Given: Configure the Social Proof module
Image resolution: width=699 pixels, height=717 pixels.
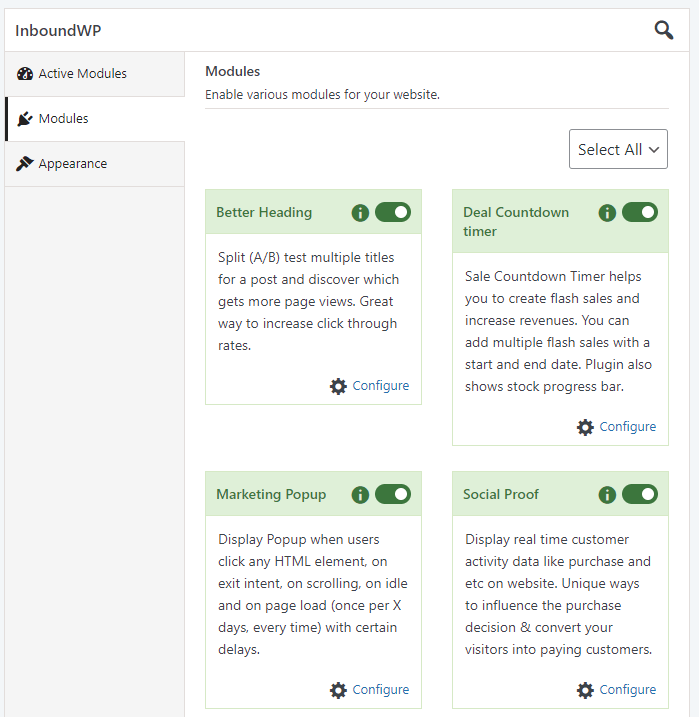Looking at the screenshot, I should coord(627,689).
